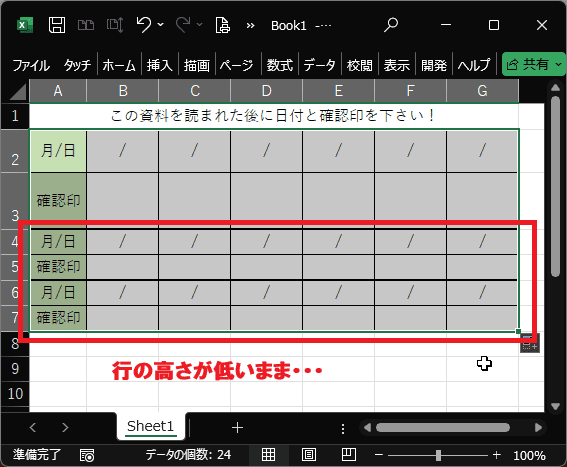Zoom out with minus button
567x467 pixels.
(x=379, y=455)
